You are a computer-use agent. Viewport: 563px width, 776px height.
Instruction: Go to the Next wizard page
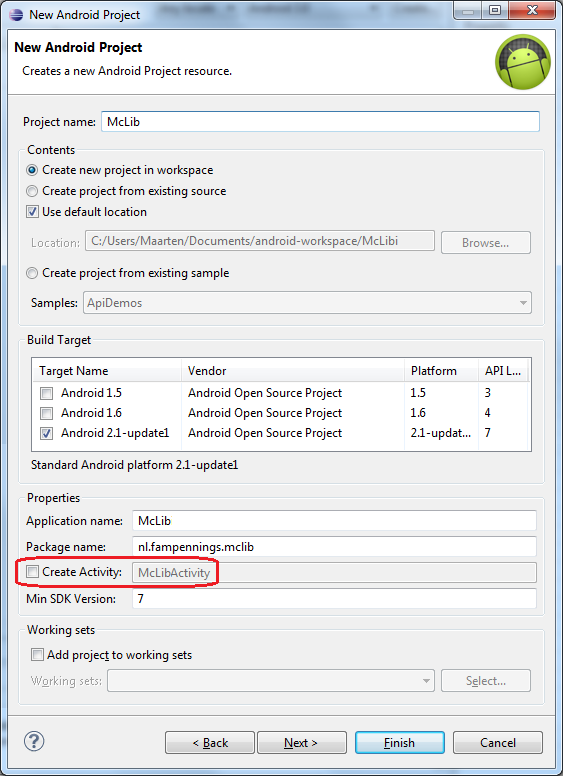click(301, 742)
